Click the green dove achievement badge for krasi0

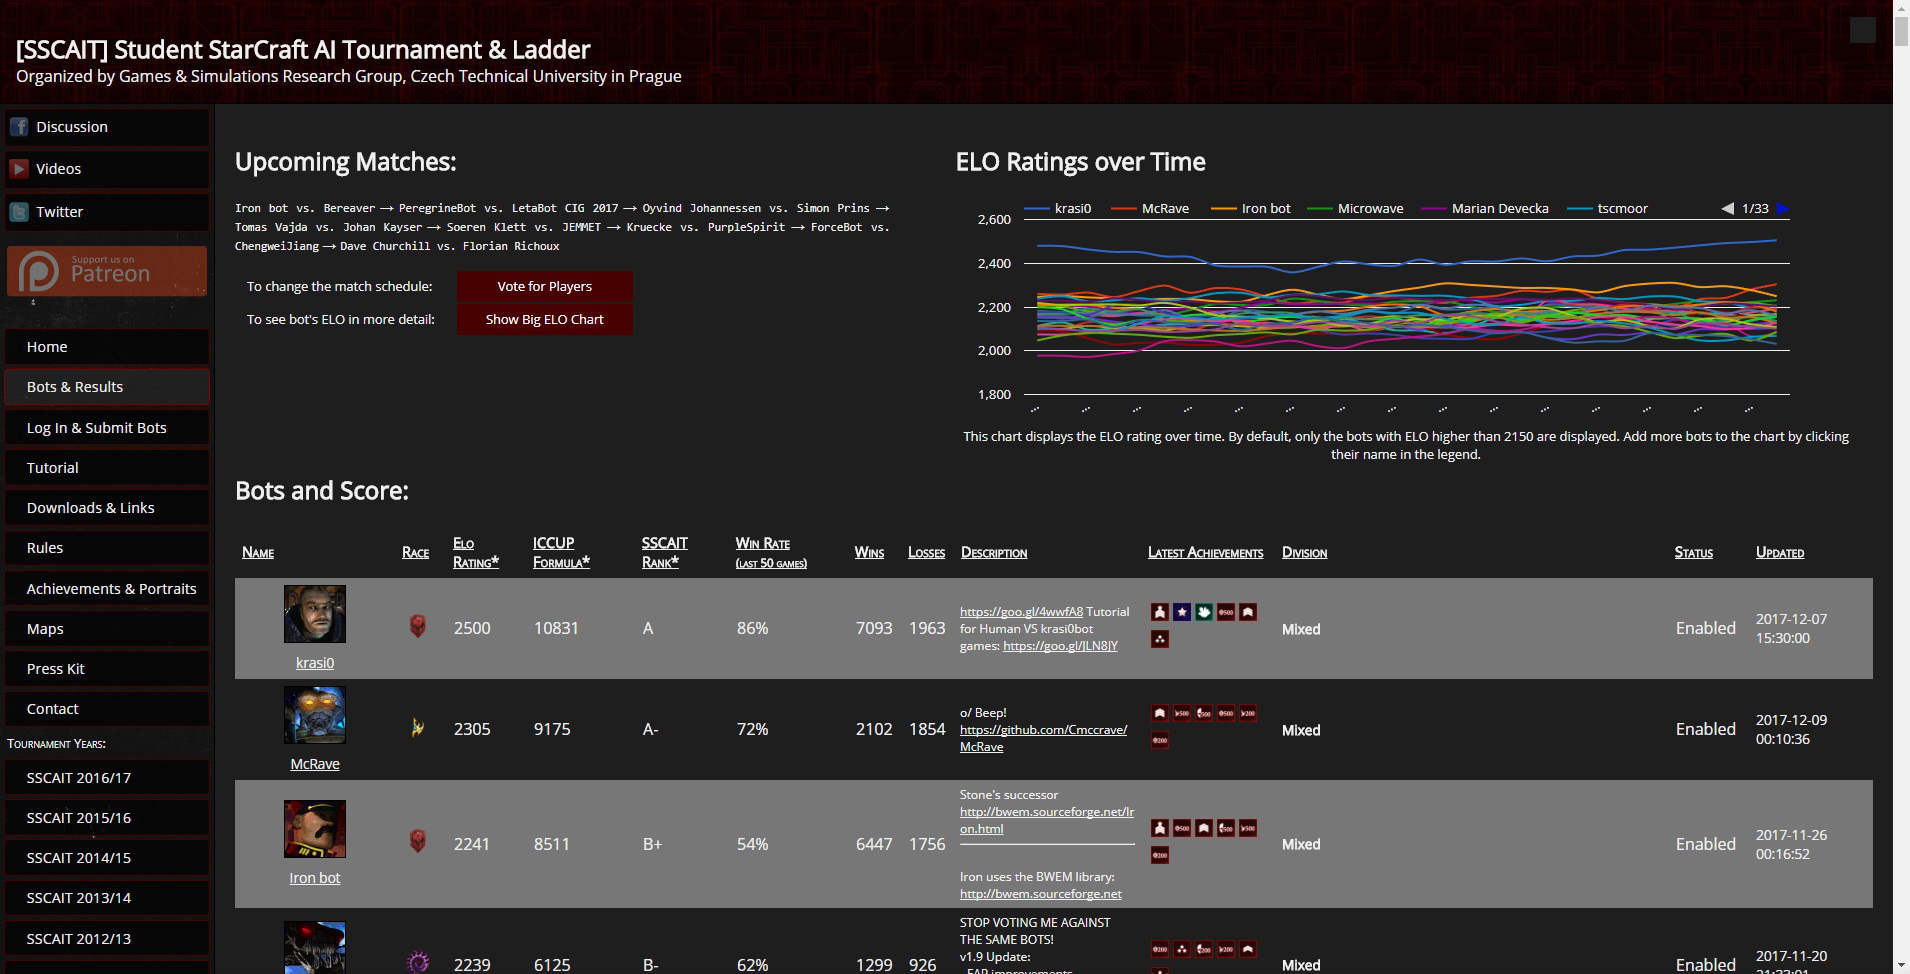tap(1204, 612)
